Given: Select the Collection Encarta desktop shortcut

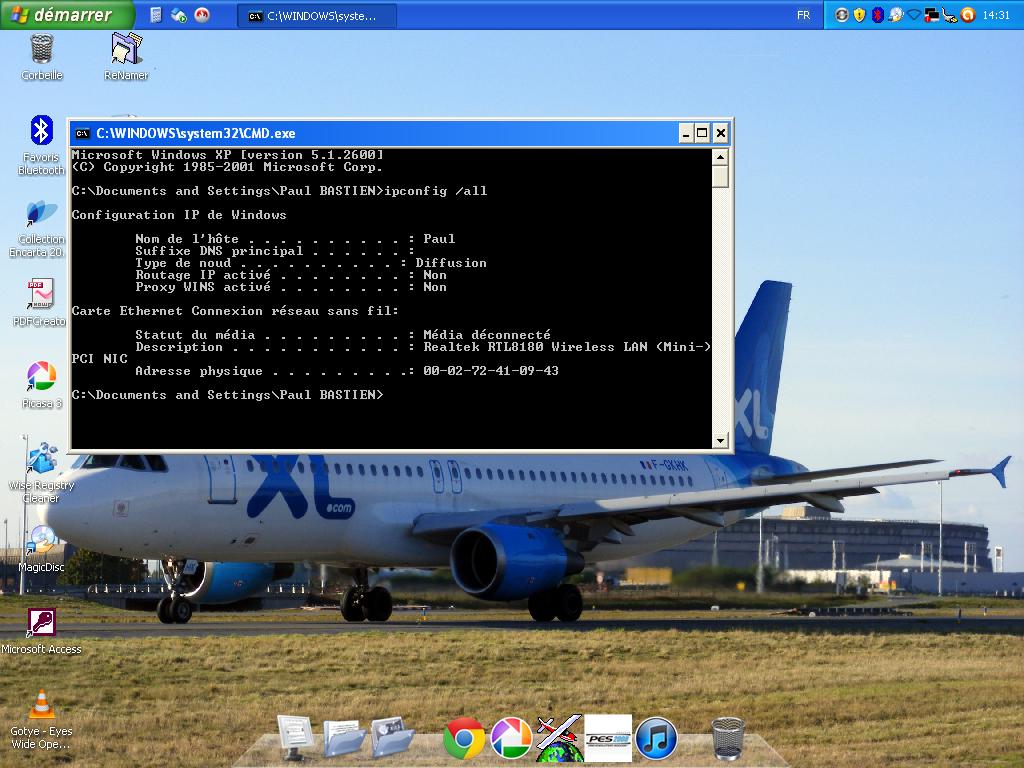Looking at the screenshot, I should click(x=39, y=229).
